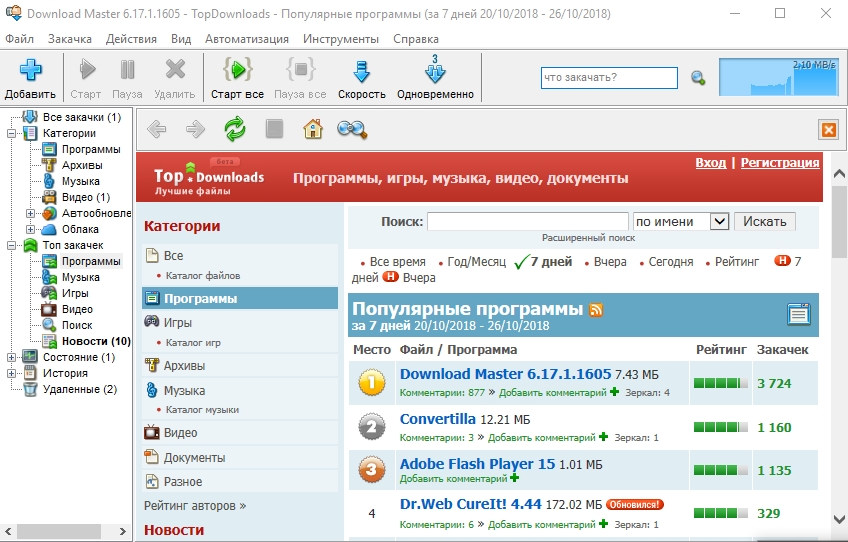
Task: Open the Convertilla program link
Action: tap(438, 419)
